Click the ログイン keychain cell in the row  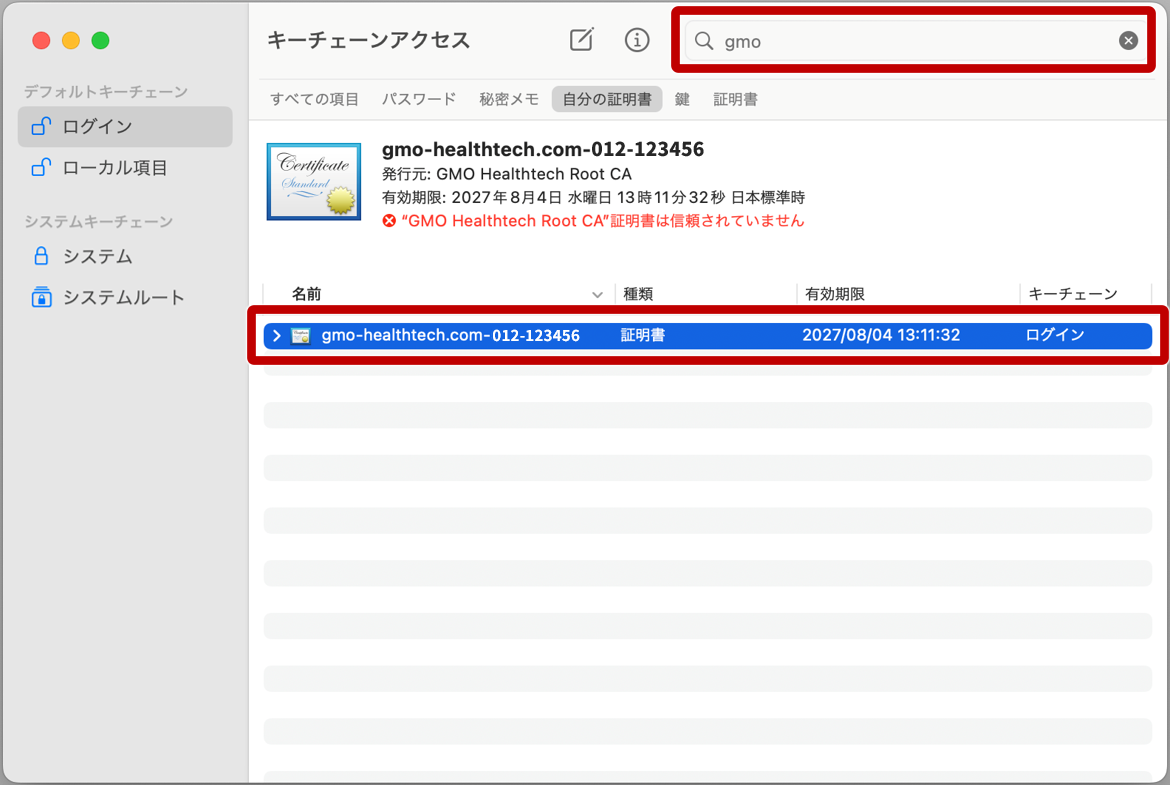click(x=1054, y=336)
